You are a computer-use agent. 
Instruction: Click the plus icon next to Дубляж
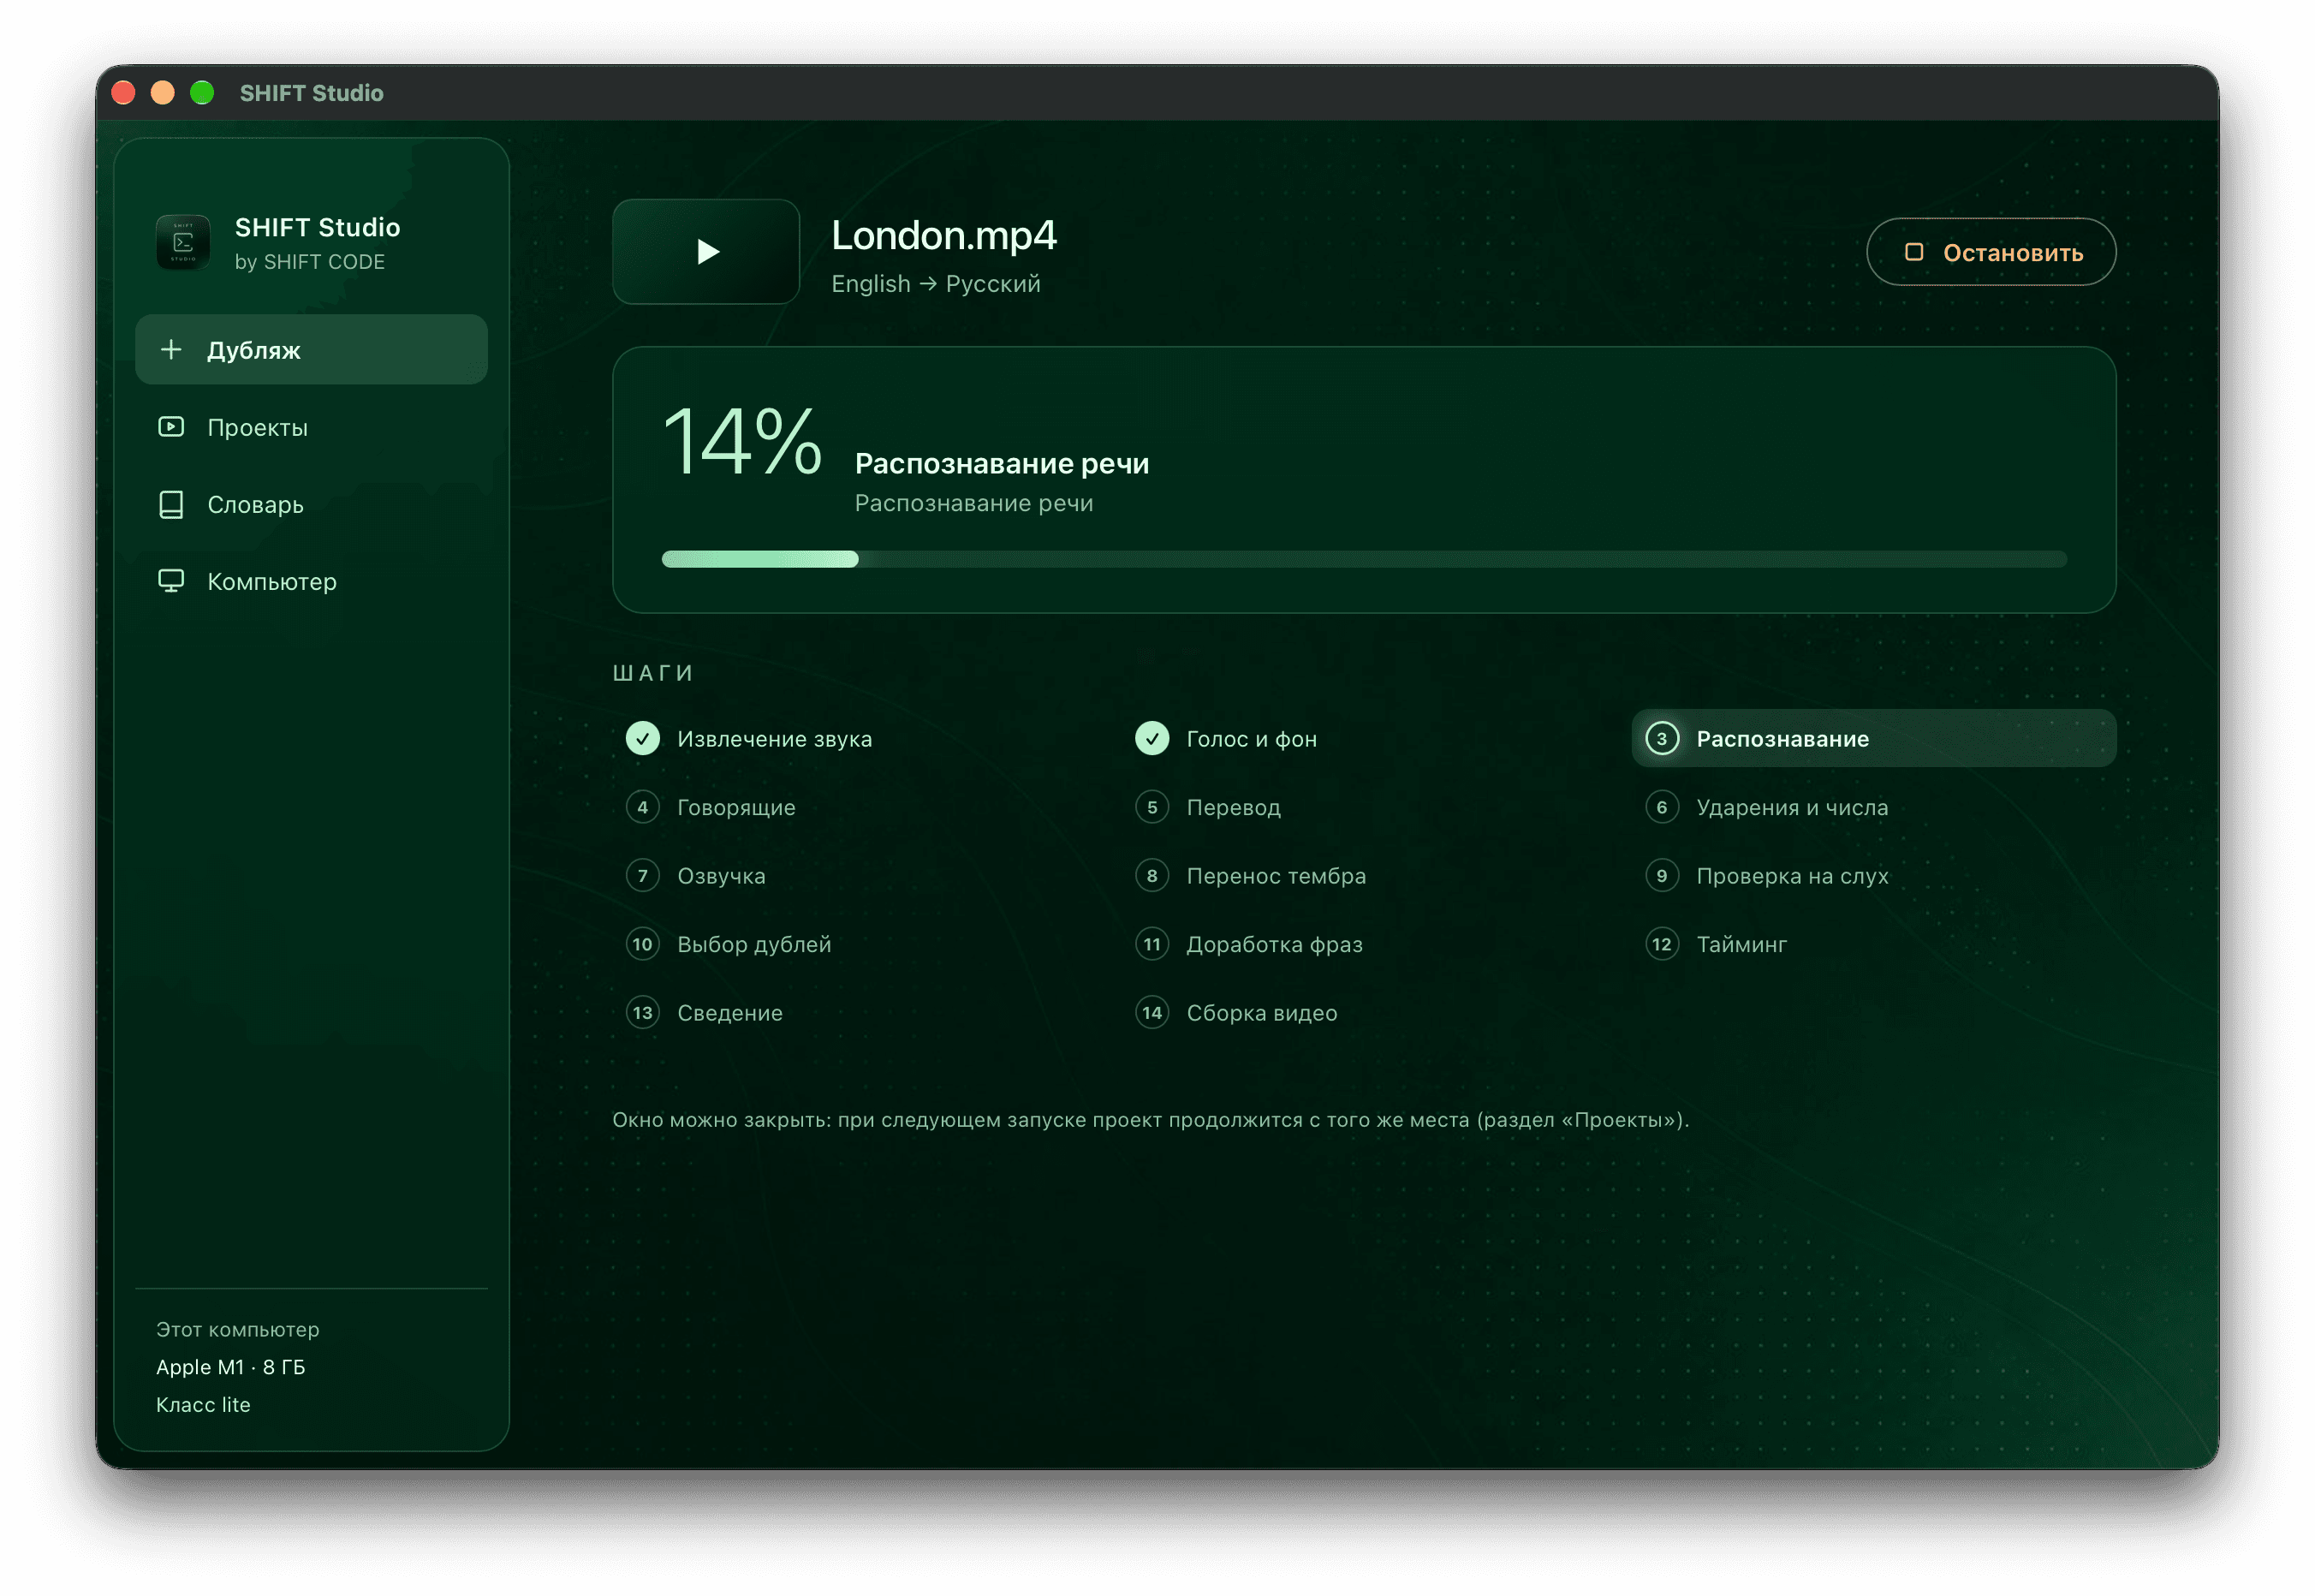171,350
